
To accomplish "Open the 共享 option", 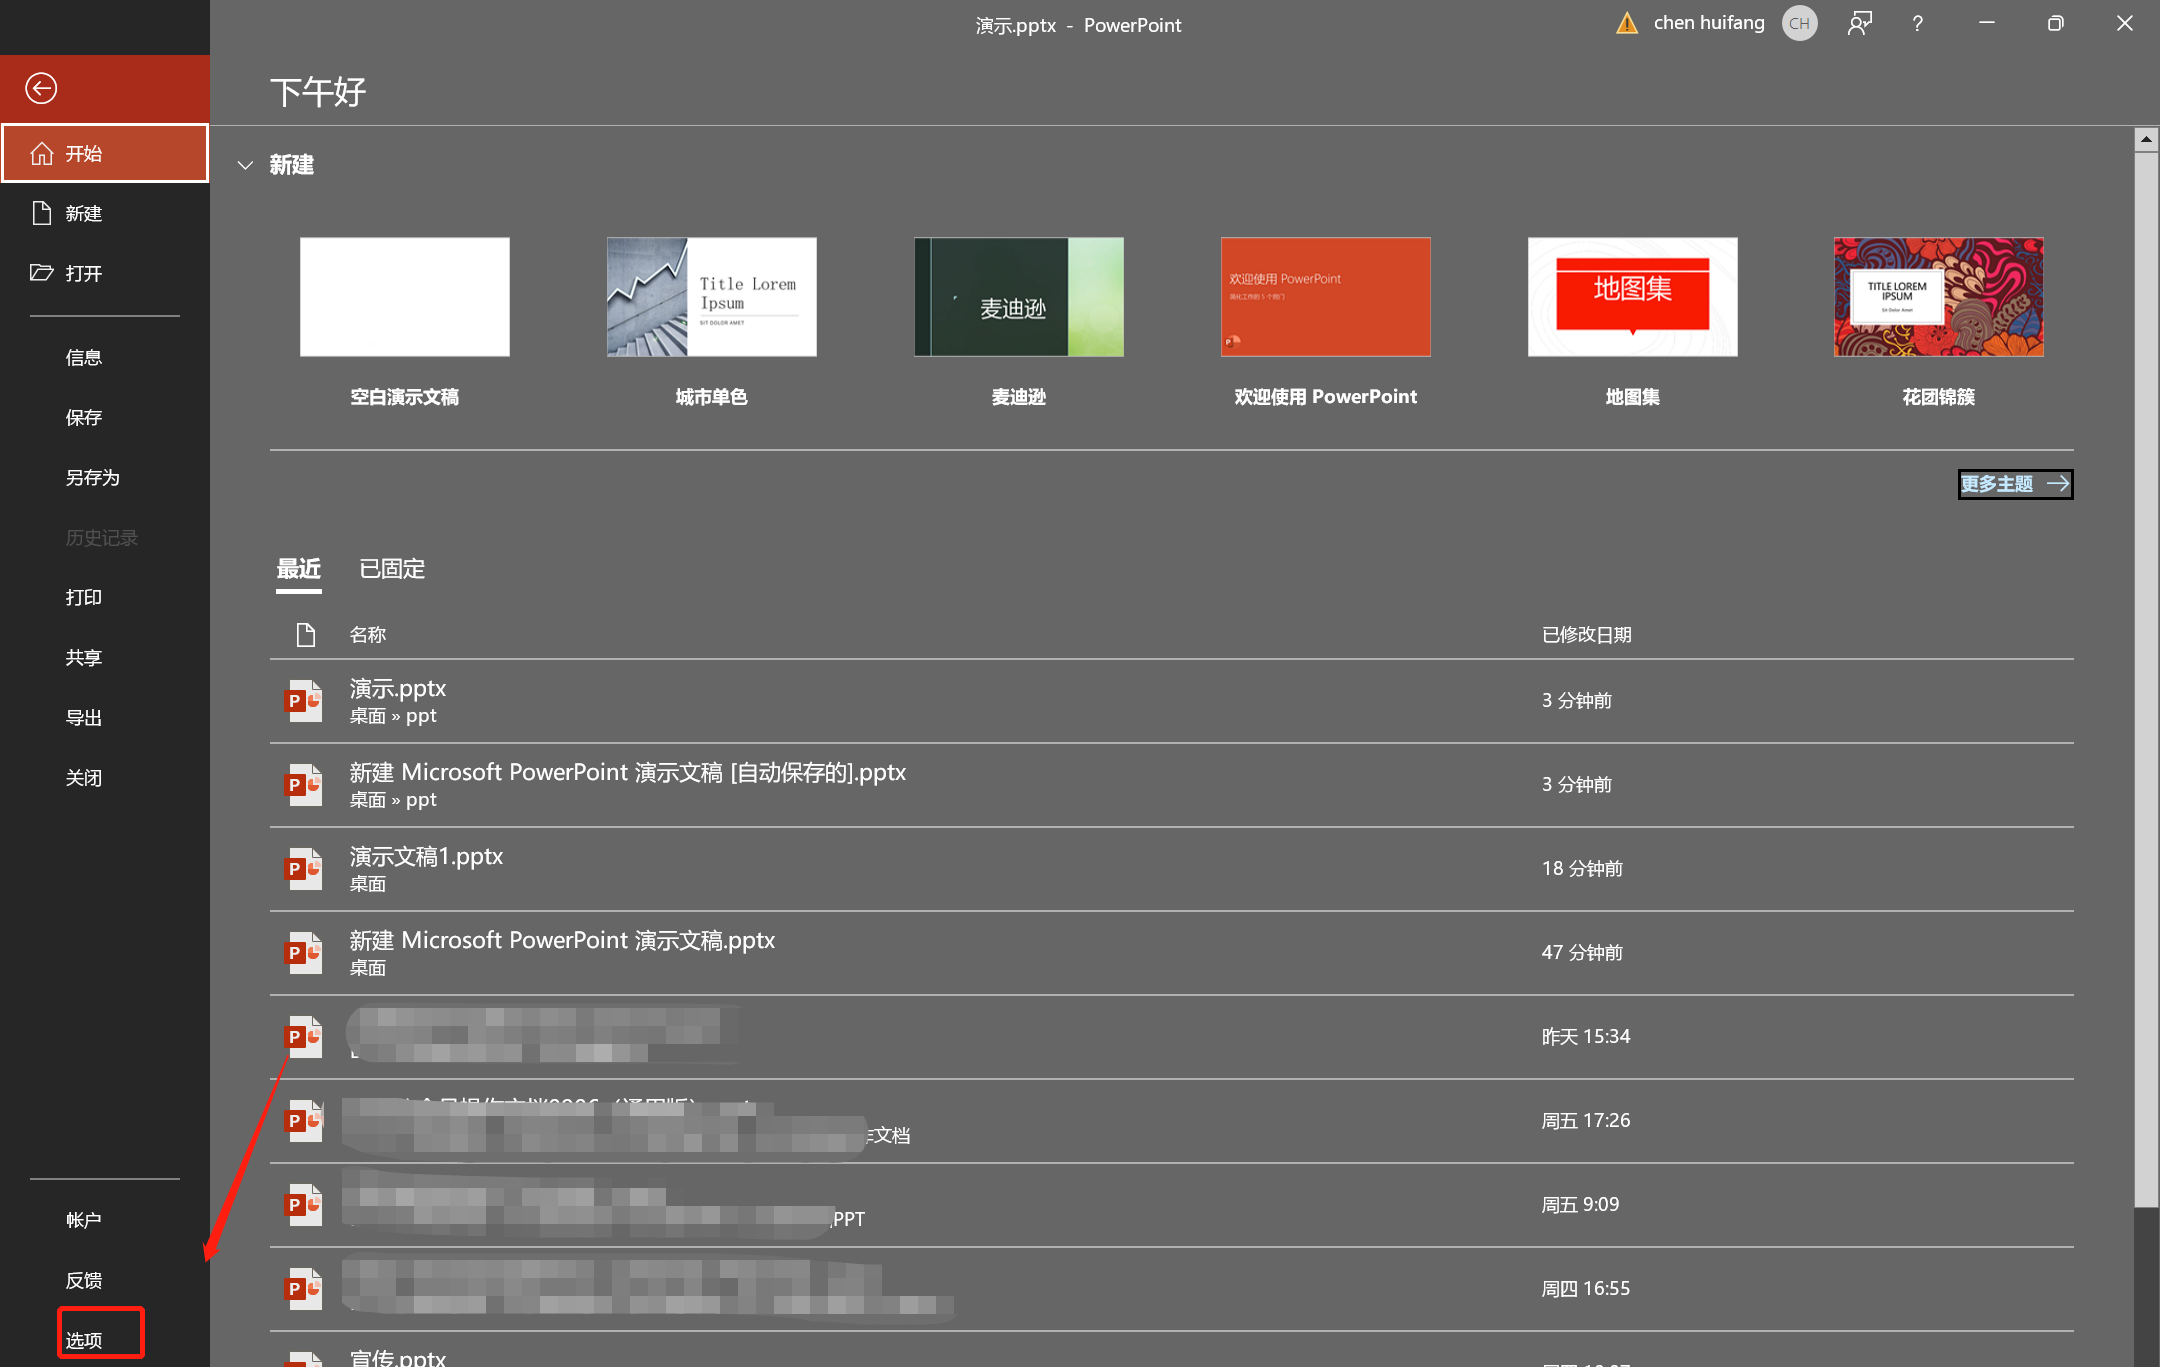I will [x=105, y=657].
